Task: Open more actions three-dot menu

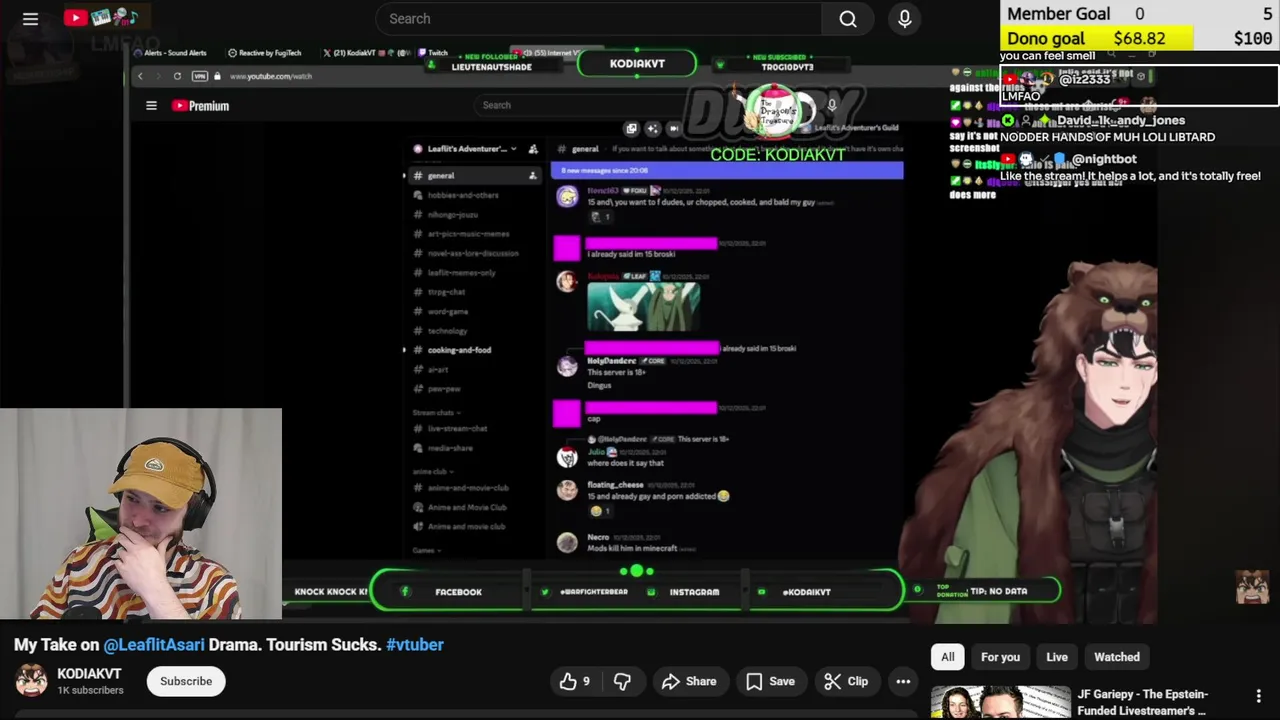Action: [x=903, y=681]
